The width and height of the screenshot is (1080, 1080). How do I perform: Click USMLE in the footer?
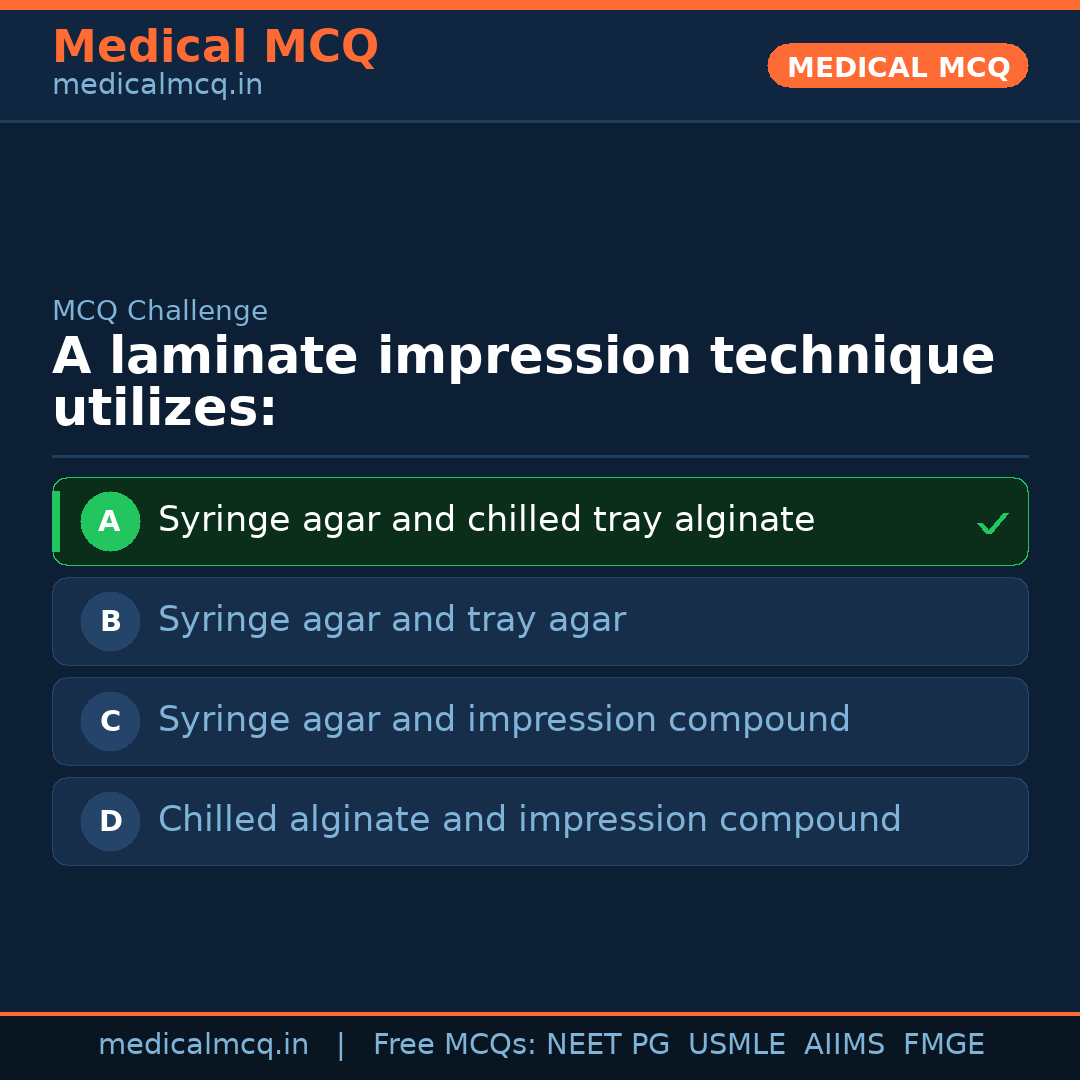736,1045
